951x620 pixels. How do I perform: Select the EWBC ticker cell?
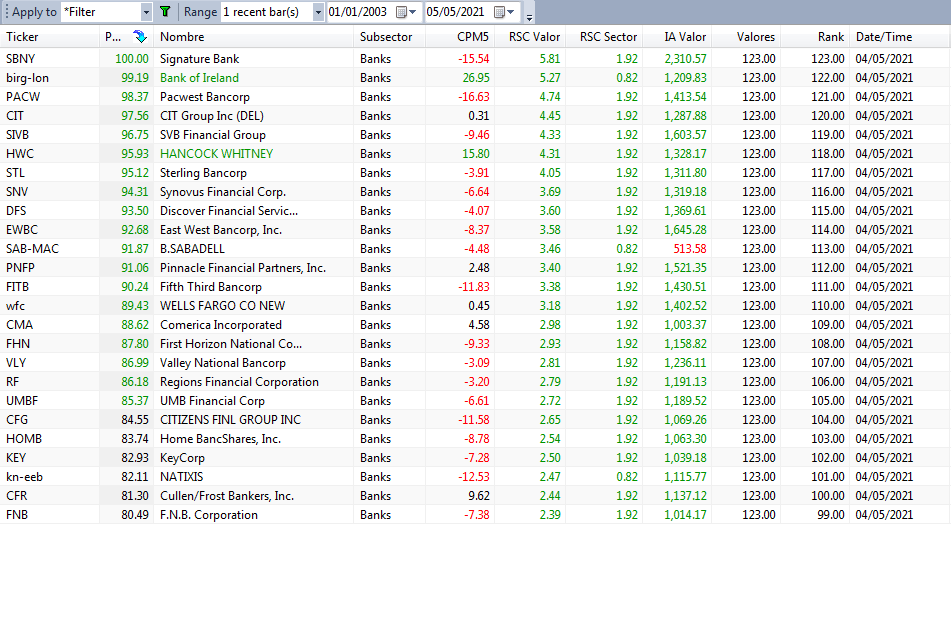tap(22, 230)
